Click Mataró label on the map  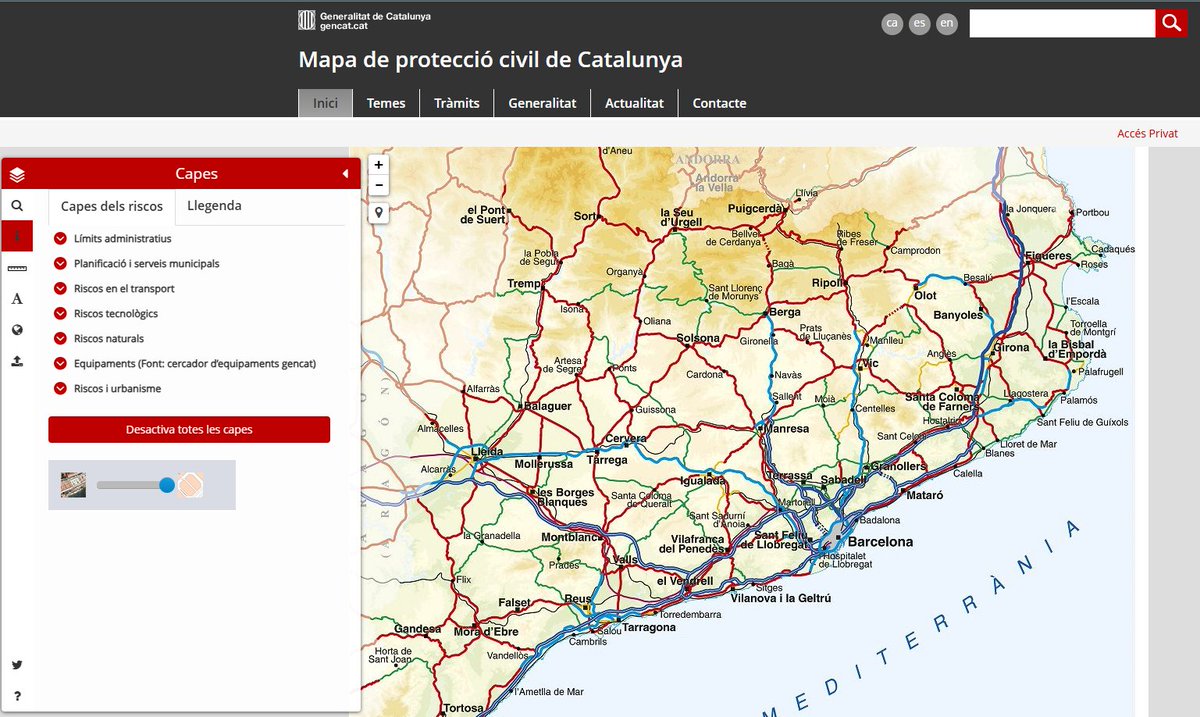click(923, 494)
